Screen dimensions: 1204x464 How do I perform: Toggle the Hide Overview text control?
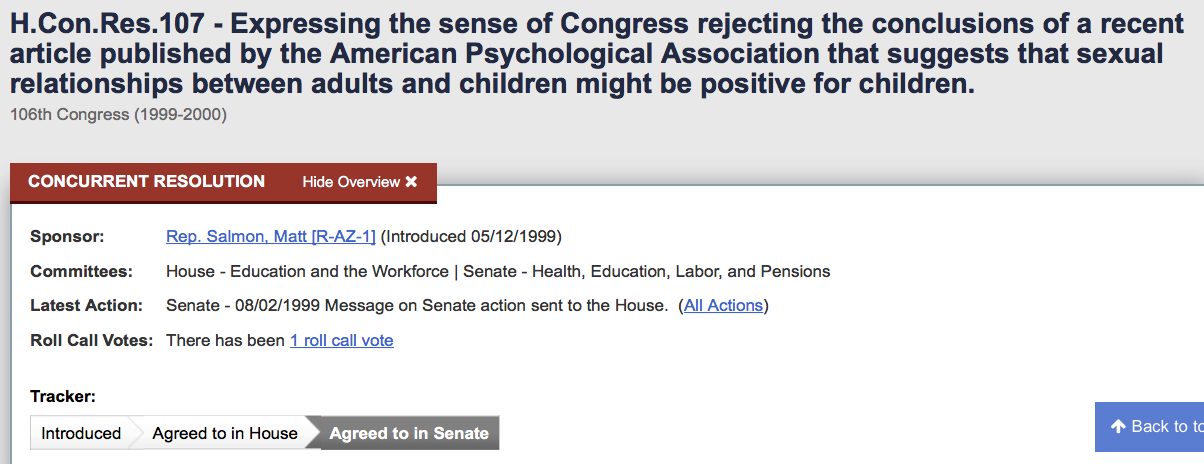tap(351, 182)
